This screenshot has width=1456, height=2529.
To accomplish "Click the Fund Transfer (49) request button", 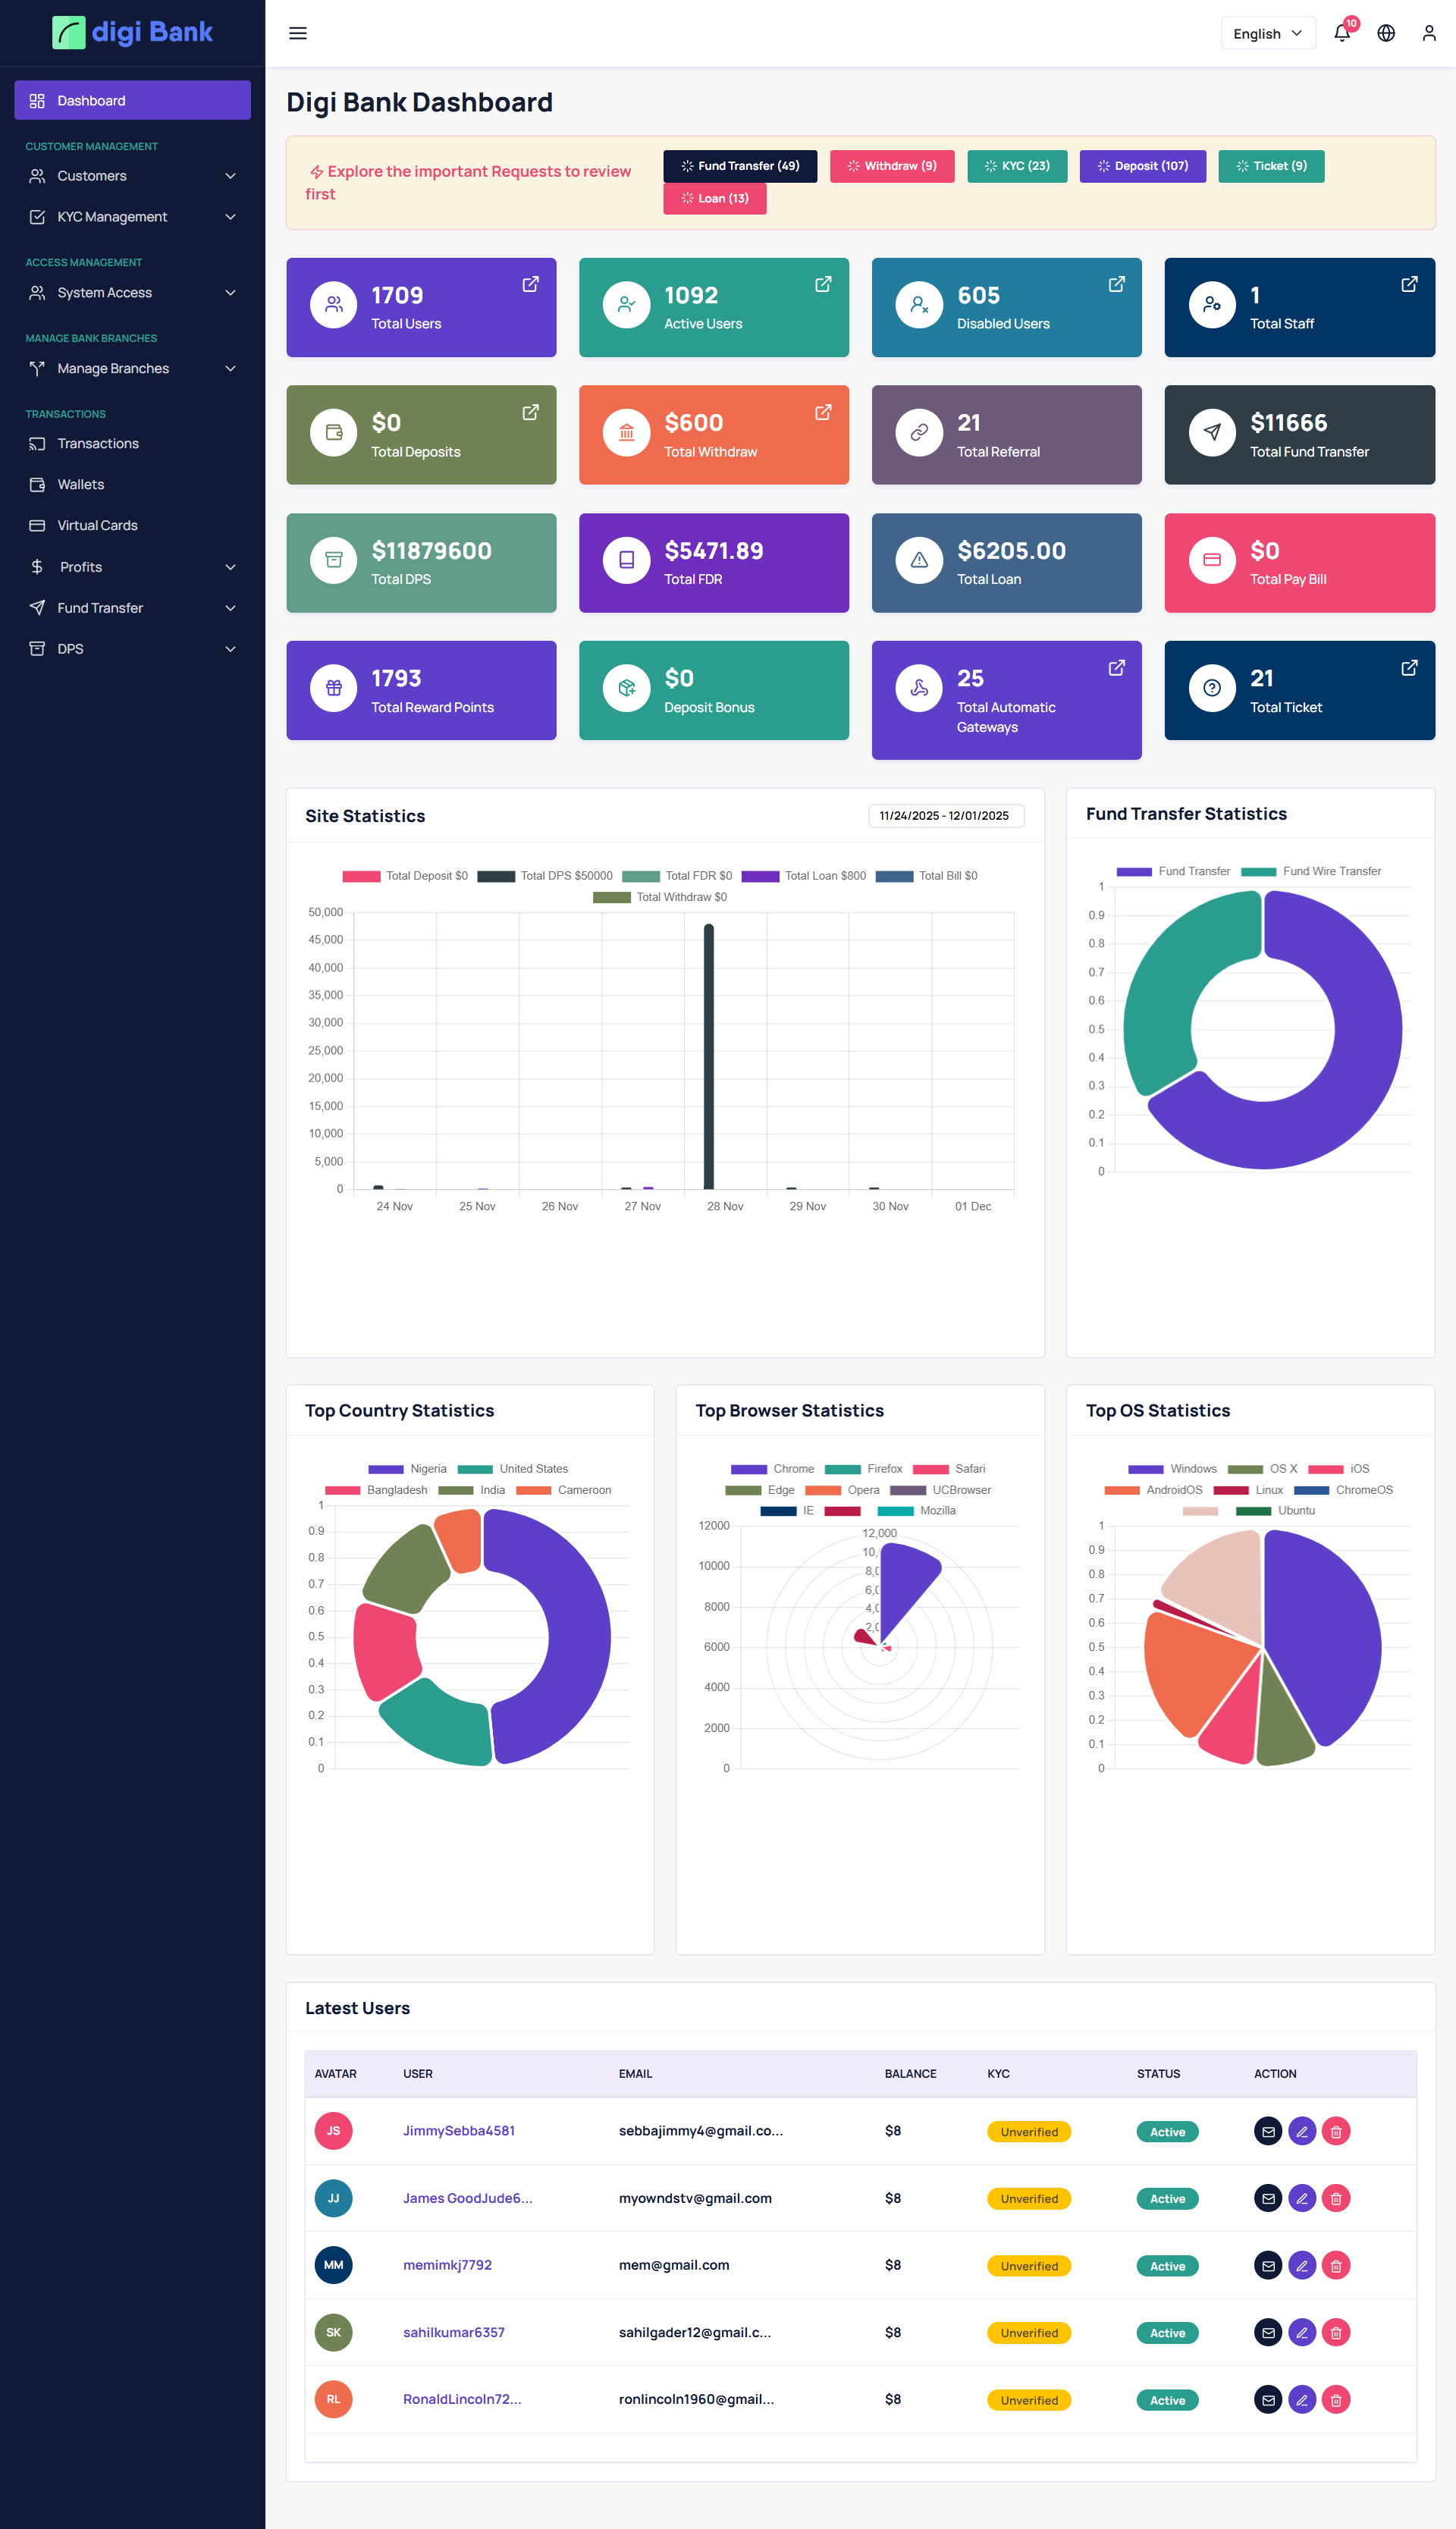I will tap(739, 166).
